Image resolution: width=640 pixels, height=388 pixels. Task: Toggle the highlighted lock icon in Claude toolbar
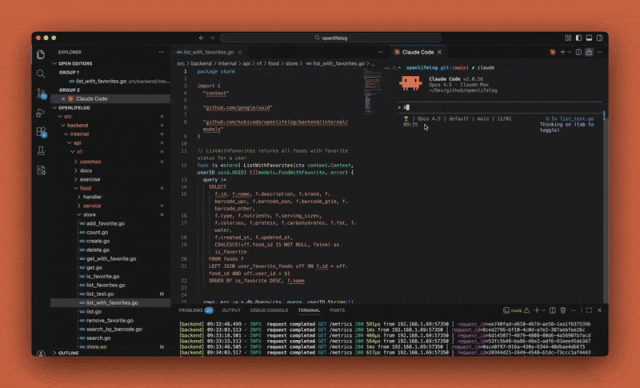(x=589, y=52)
